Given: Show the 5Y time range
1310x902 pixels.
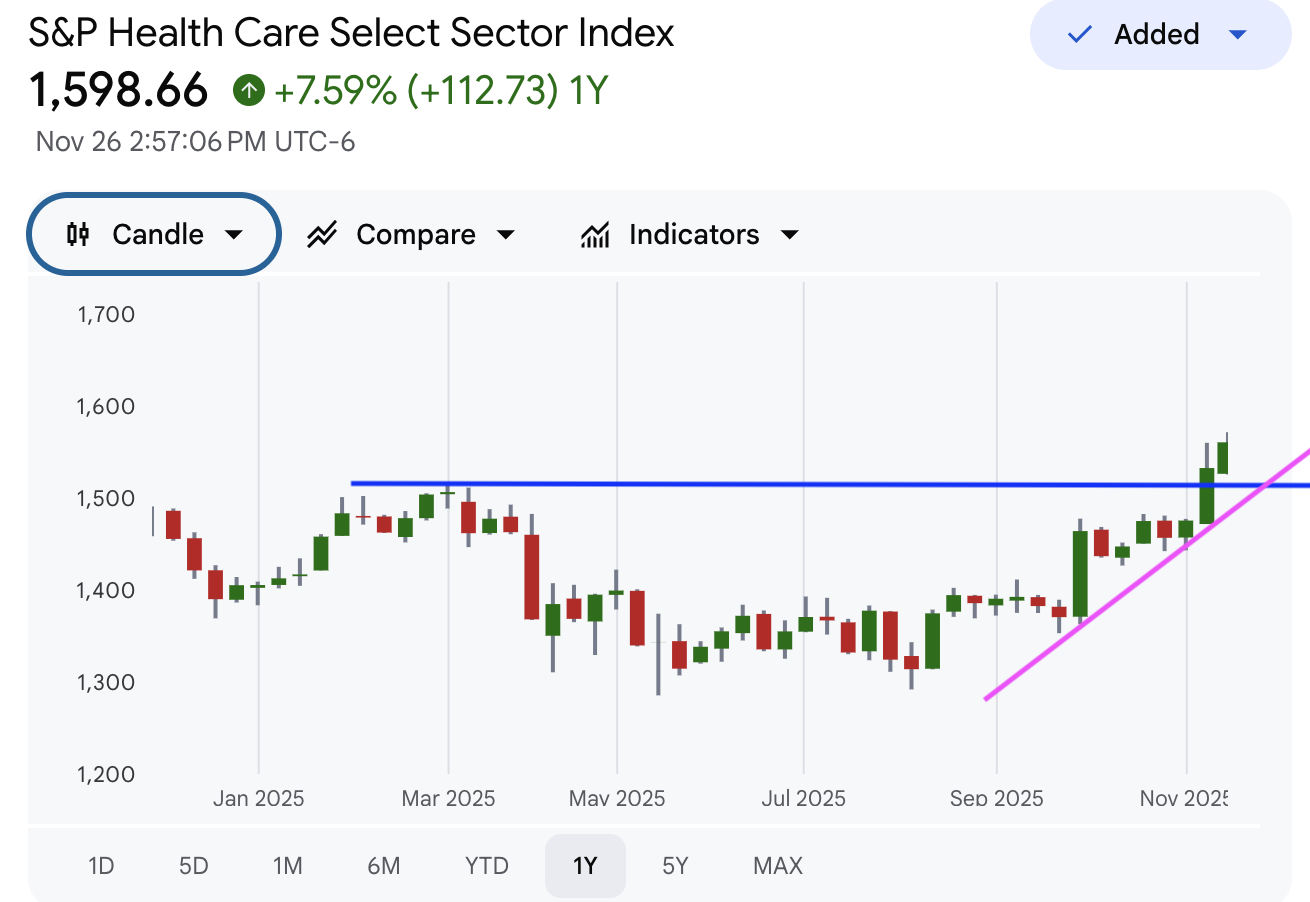Looking at the screenshot, I should tap(676, 865).
